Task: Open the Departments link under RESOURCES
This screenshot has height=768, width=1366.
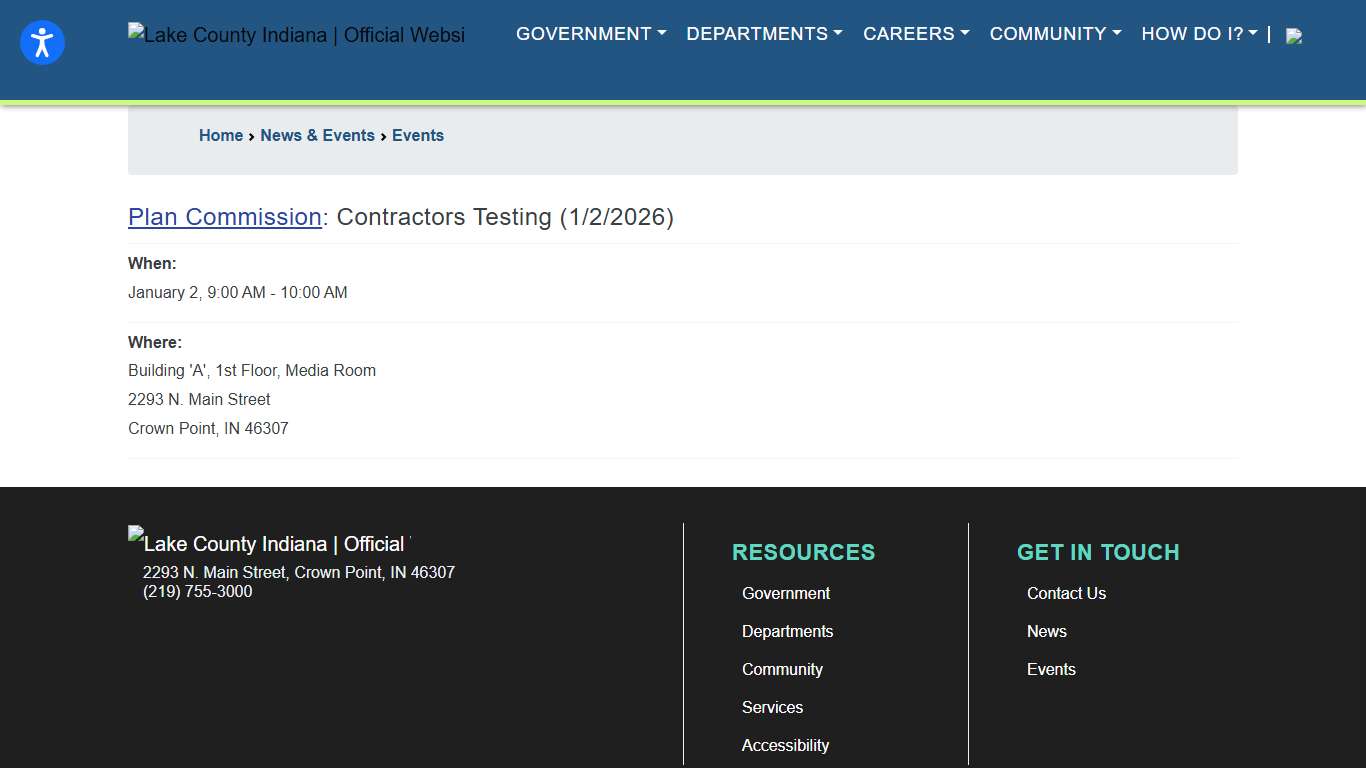Action: tap(787, 631)
